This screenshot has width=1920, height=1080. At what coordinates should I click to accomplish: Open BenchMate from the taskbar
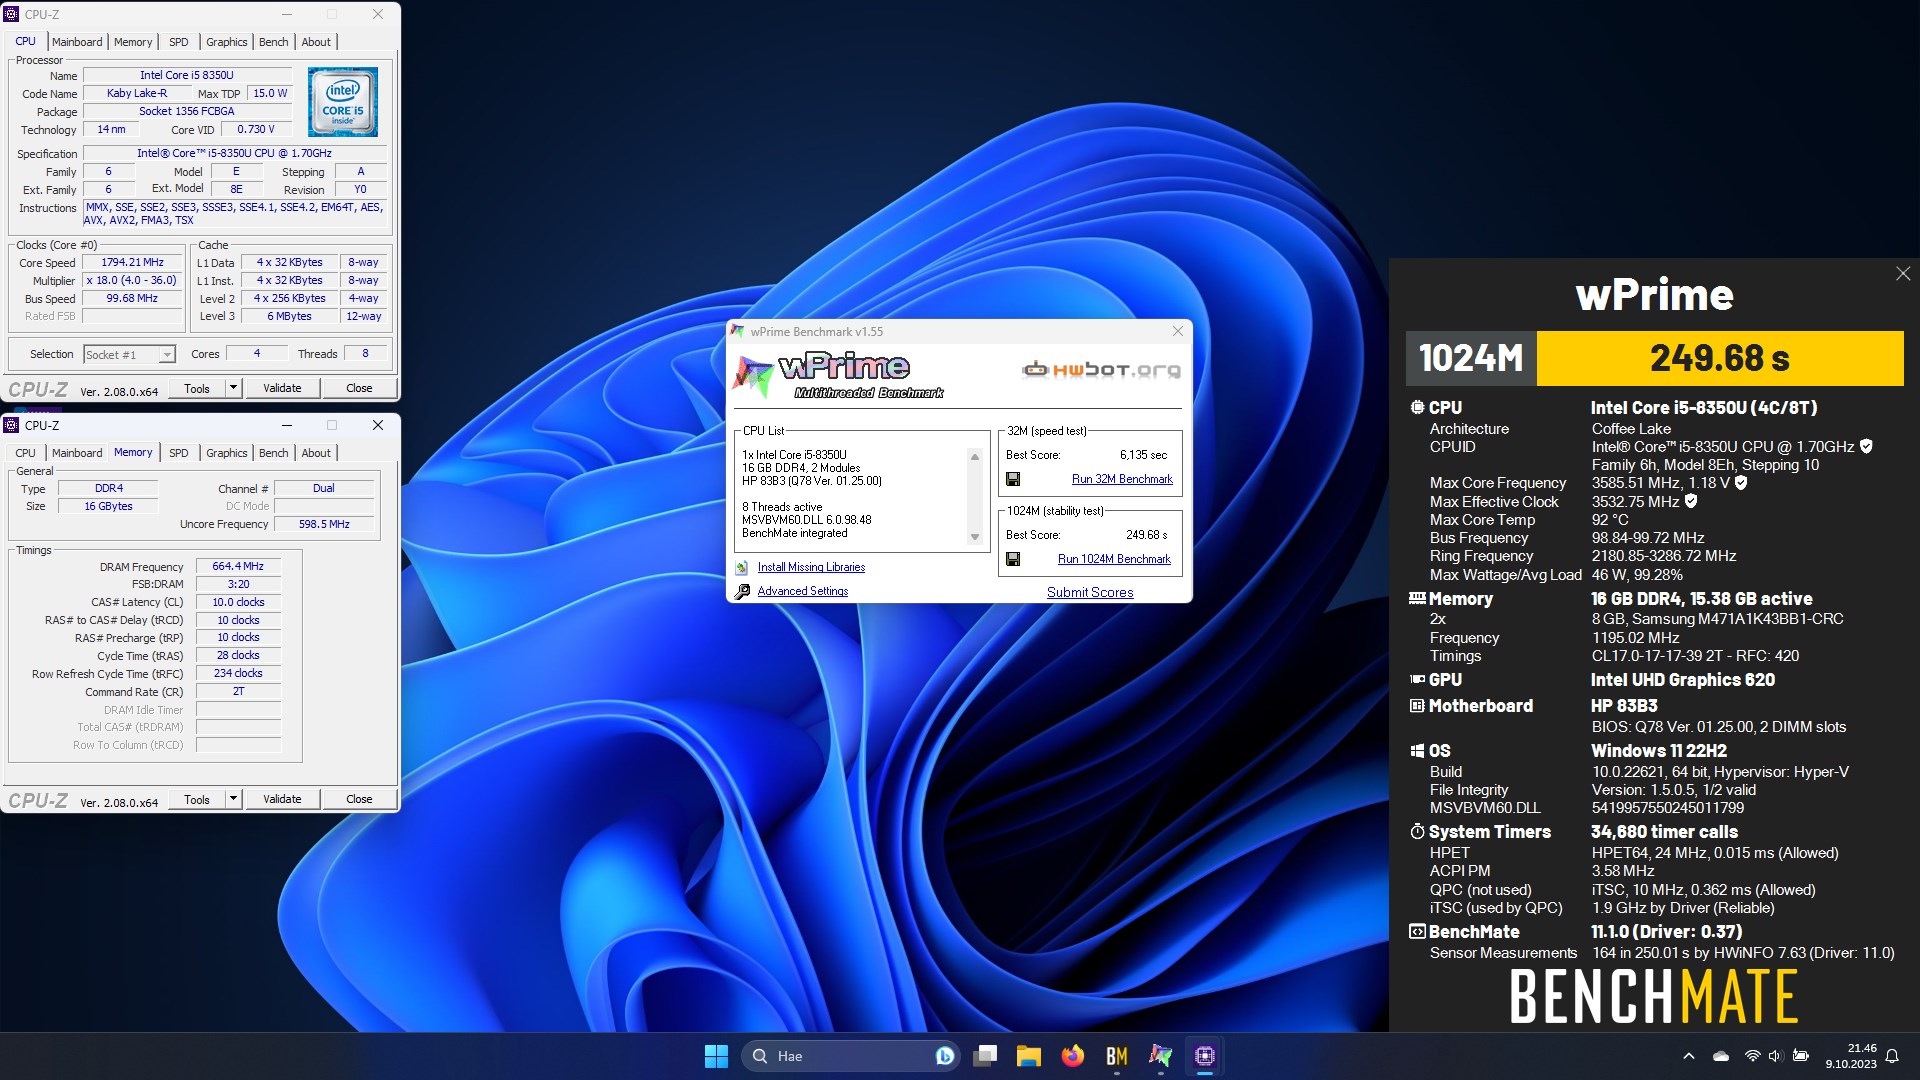[x=1117, y=1056]
